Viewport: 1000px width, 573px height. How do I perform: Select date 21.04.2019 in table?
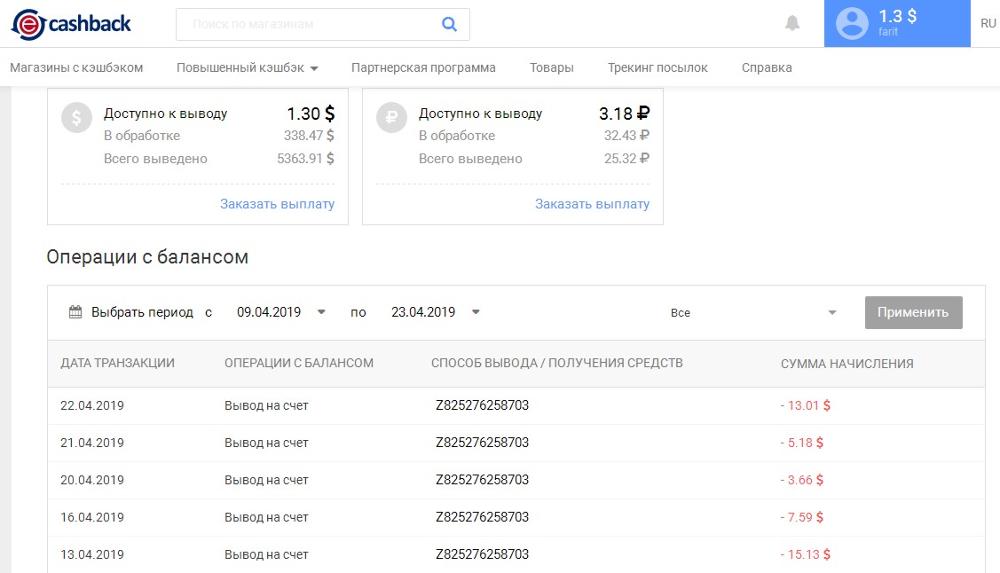point(92,443)
